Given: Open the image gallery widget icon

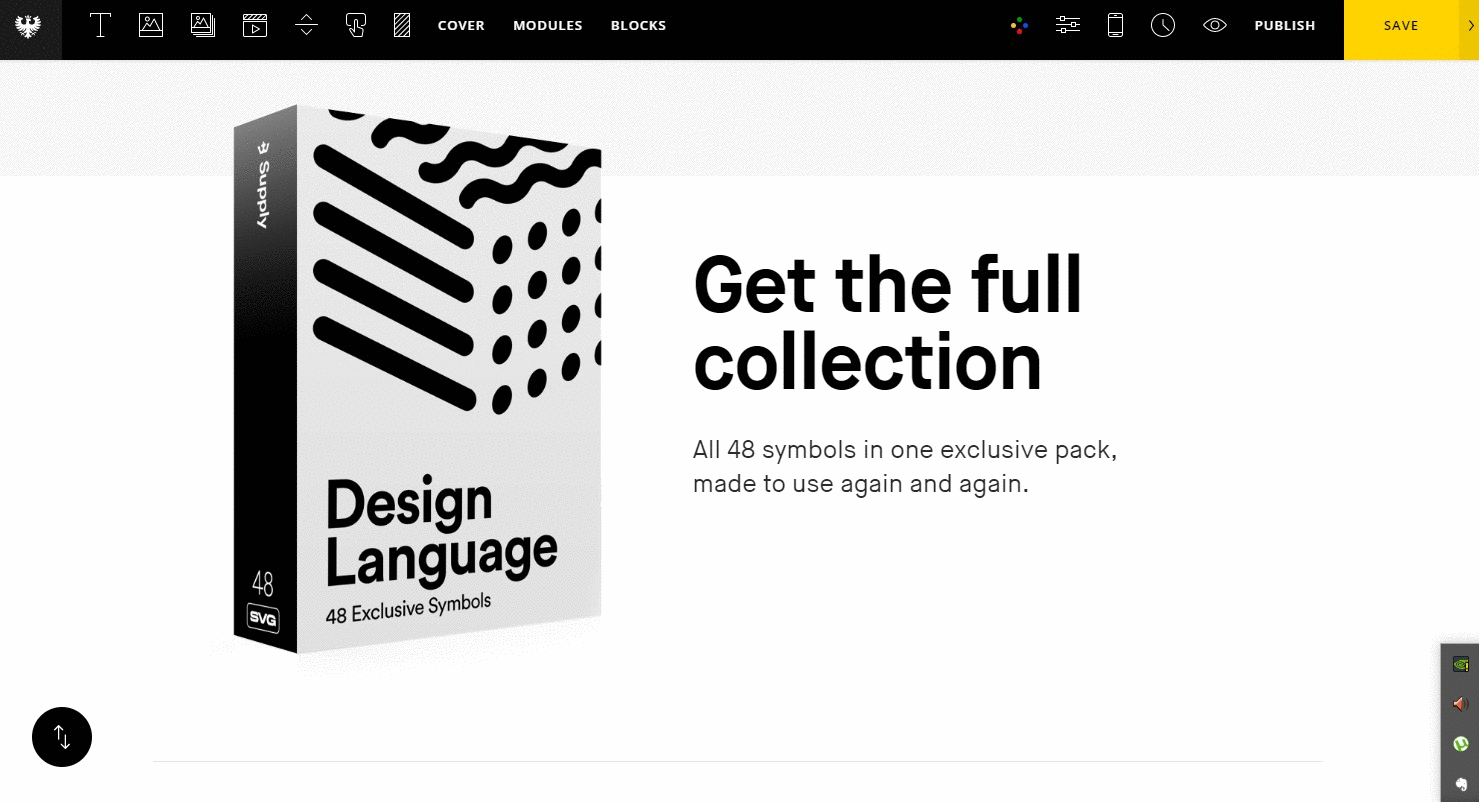Looking at the screenshot, I should (x=202, y=25).
